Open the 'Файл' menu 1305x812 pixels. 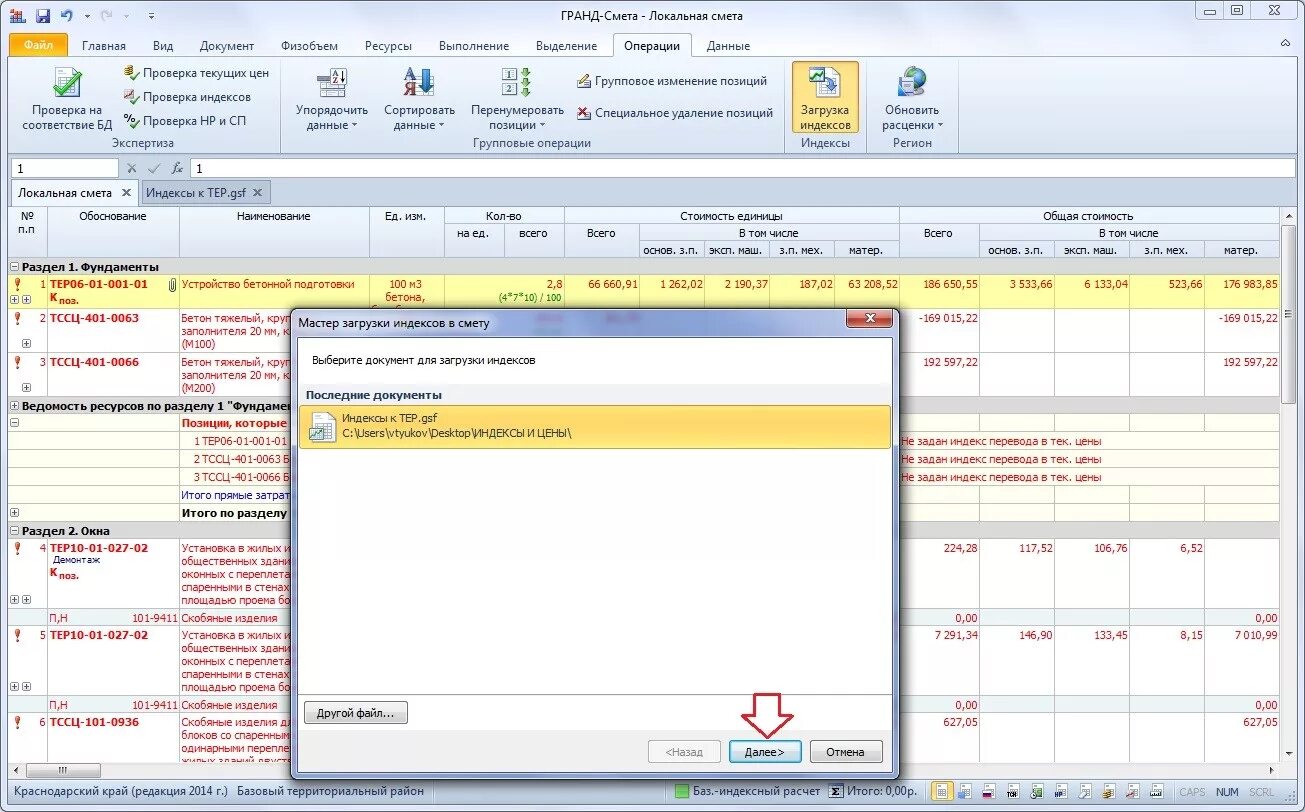[38, 45]
